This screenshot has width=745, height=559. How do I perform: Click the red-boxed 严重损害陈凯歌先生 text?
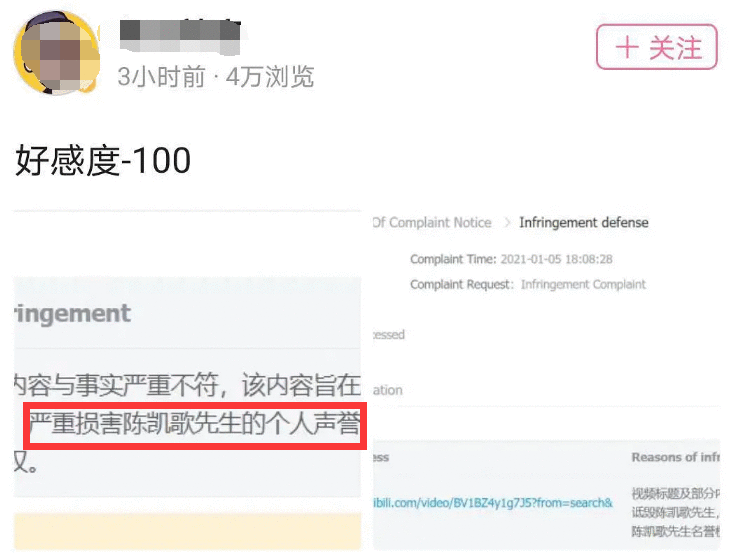(195, 425)
